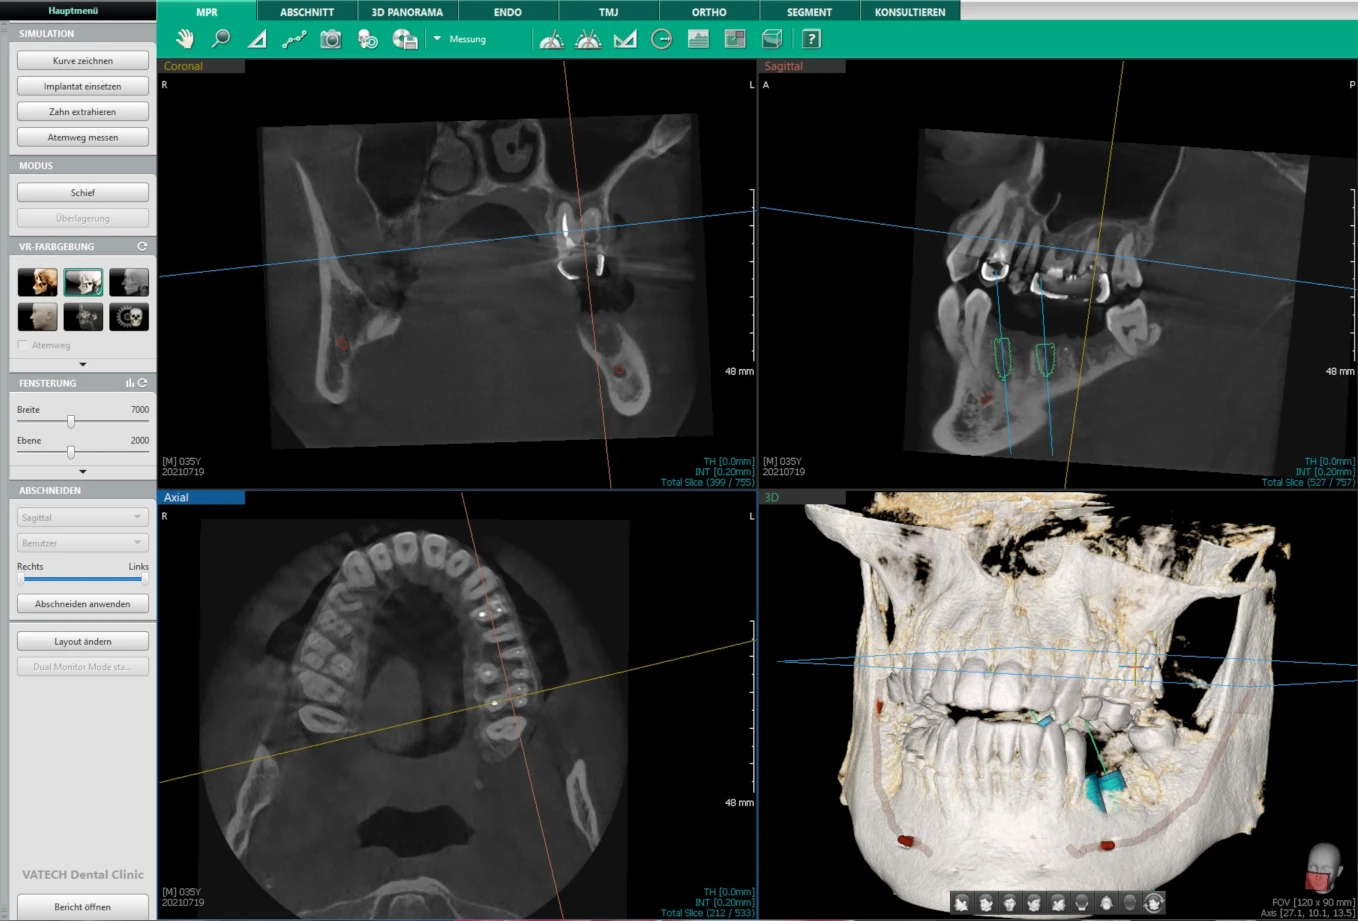This screenshot has height=921, width=1358.
Task: Pick the gear-and-skull custom VR preset
Action: [129, 317]
